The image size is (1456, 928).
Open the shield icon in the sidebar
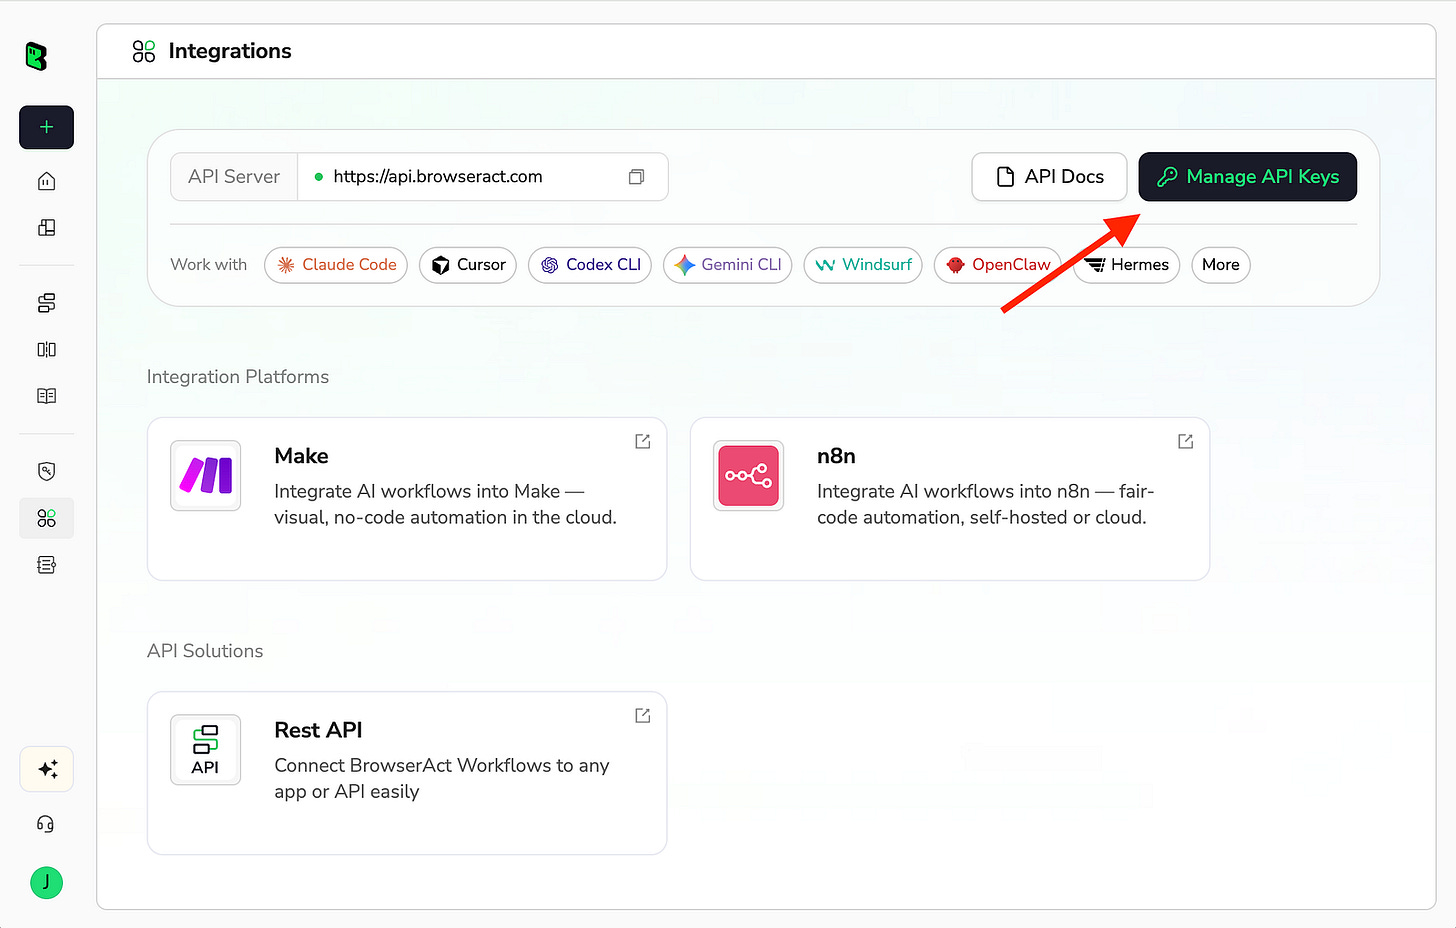[x=46, y=471]
